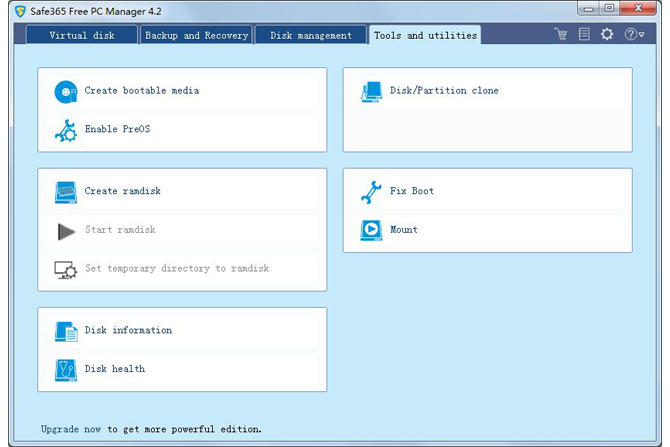Viewport: 670px width, 447px height.
Task: Click the Create ramdisk memory icon
Action: (x=66, y=192)
